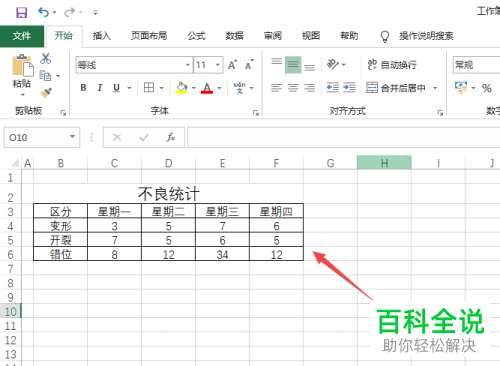Toggle the Middle Align button
500x366 pixels.
(293, 64)
